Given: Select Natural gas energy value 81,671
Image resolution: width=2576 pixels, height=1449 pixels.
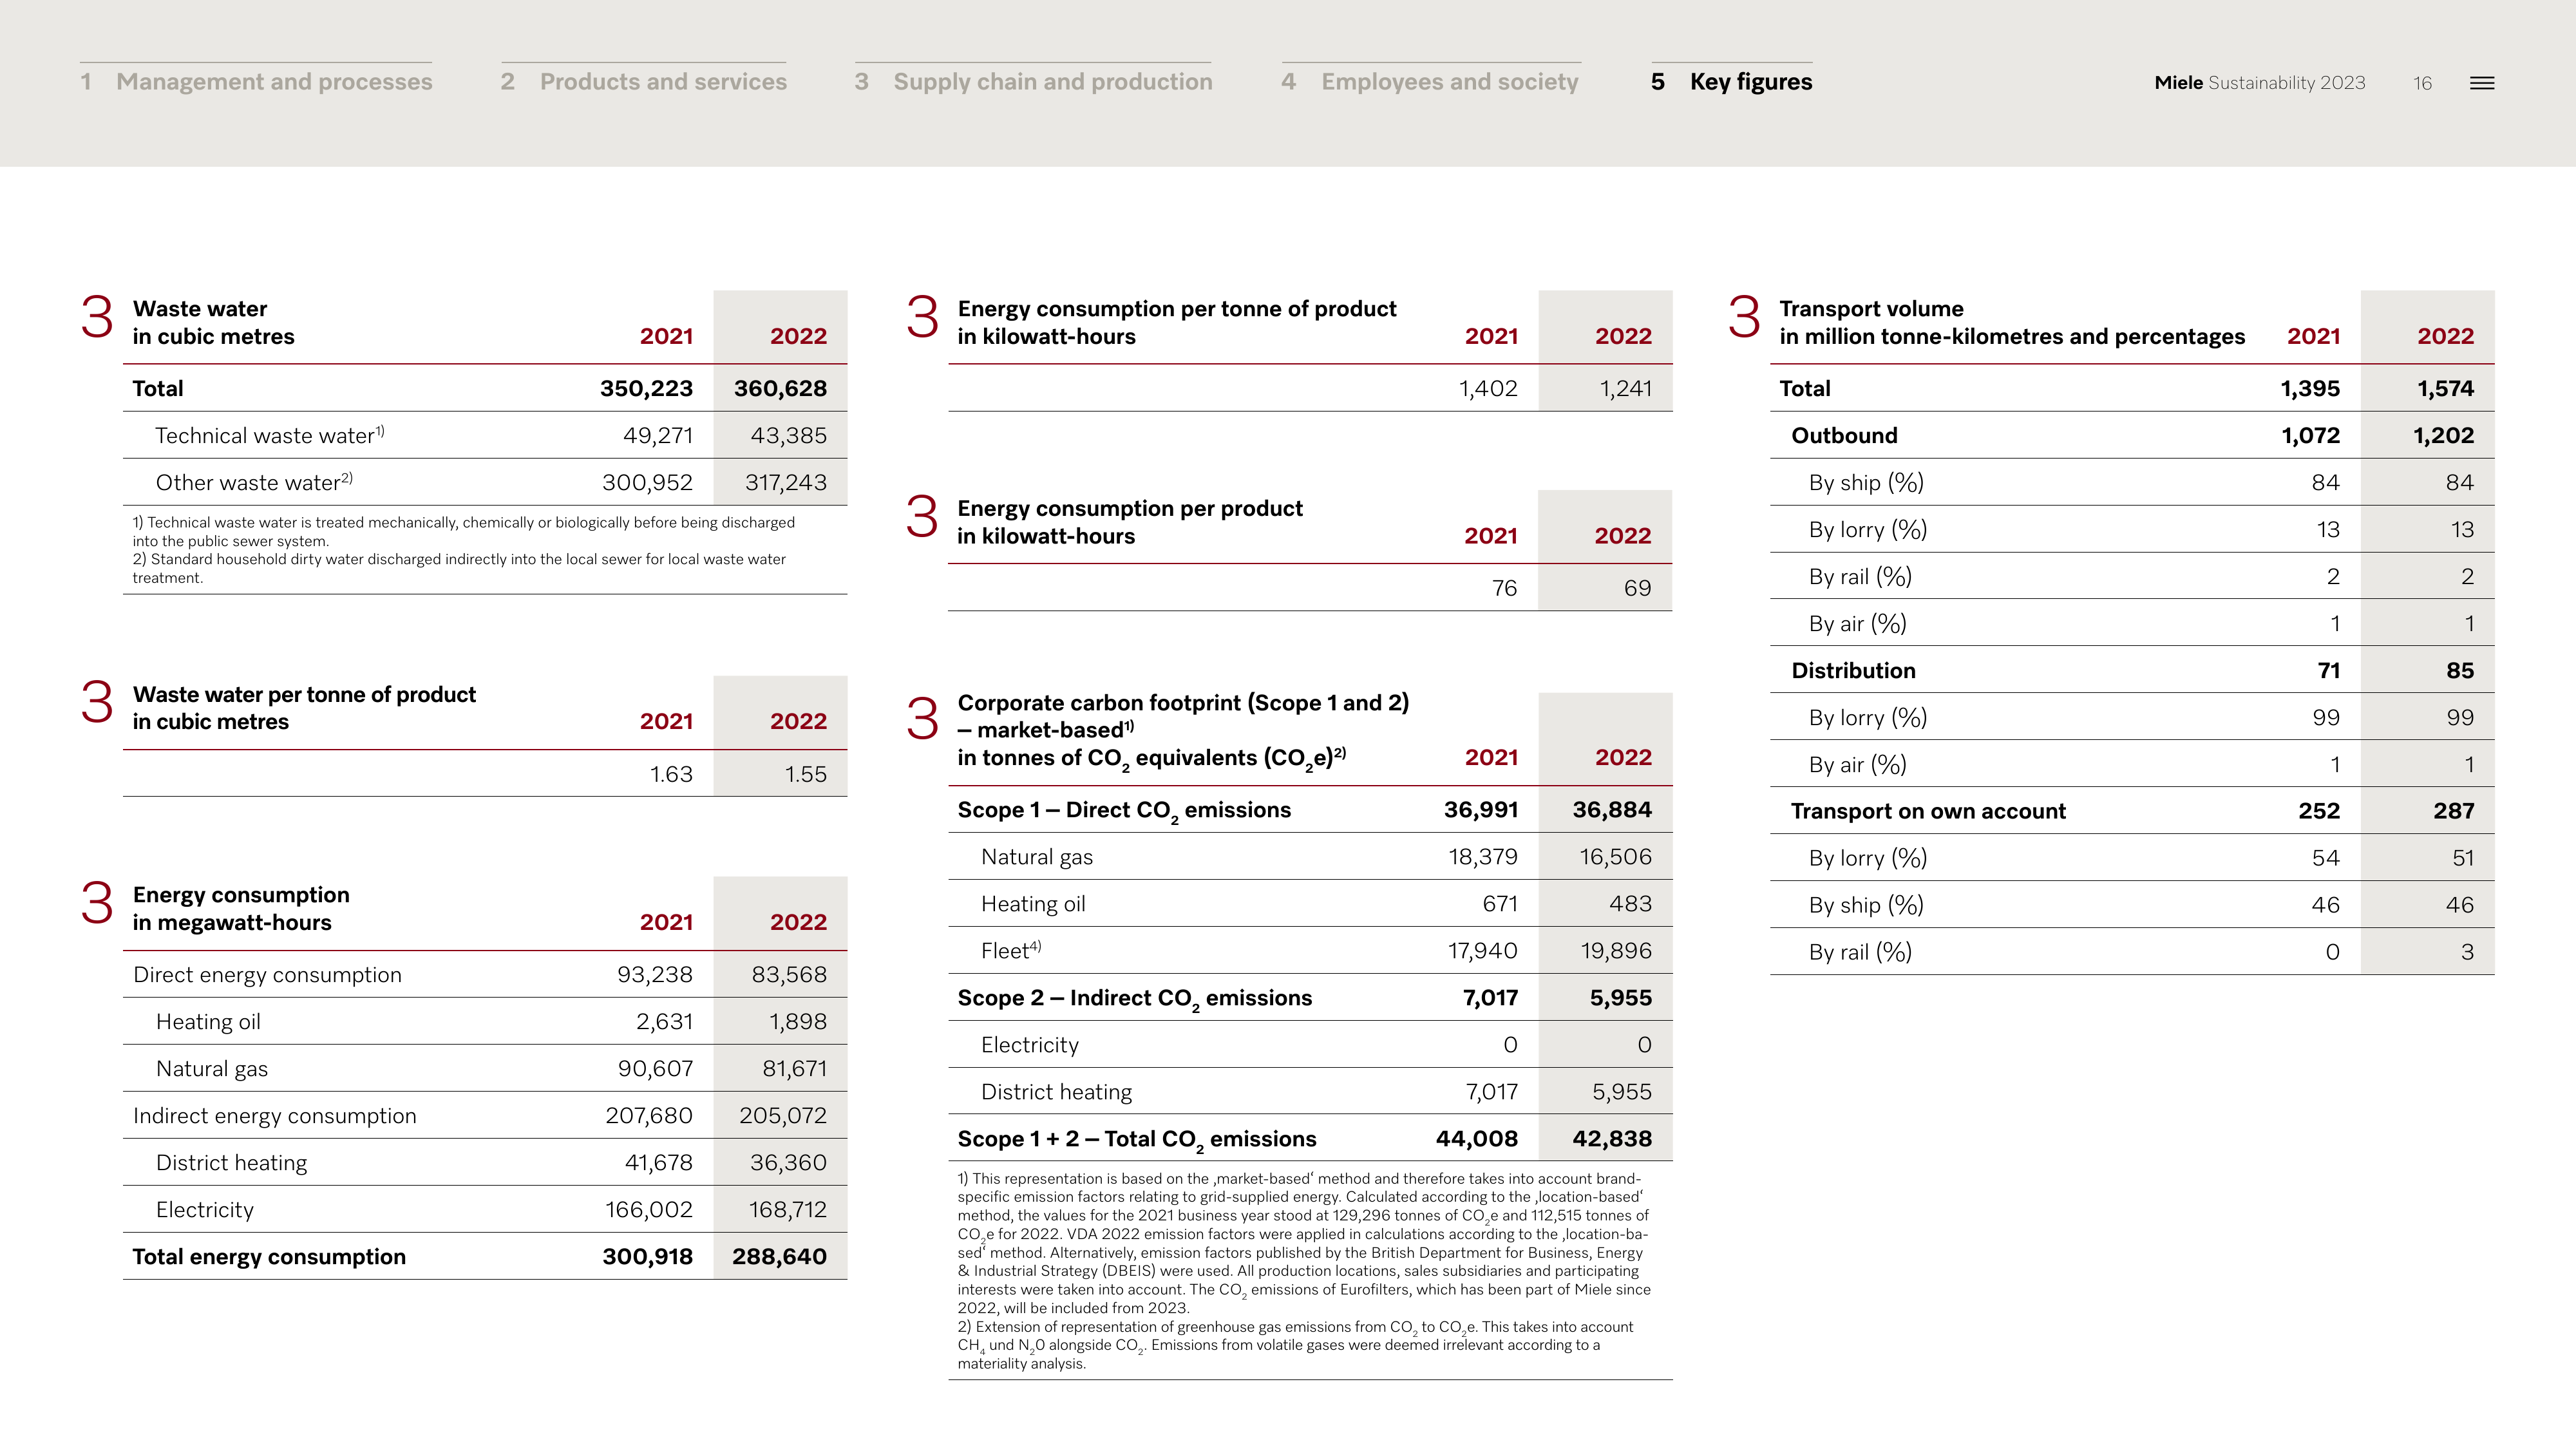Looking at the screenshot, I should [794, 1069].
